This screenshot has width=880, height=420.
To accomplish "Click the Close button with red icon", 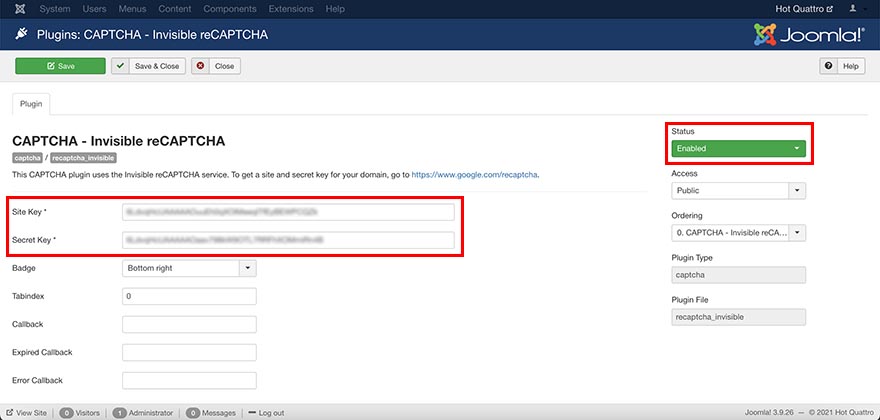I will tap(216, 66).
